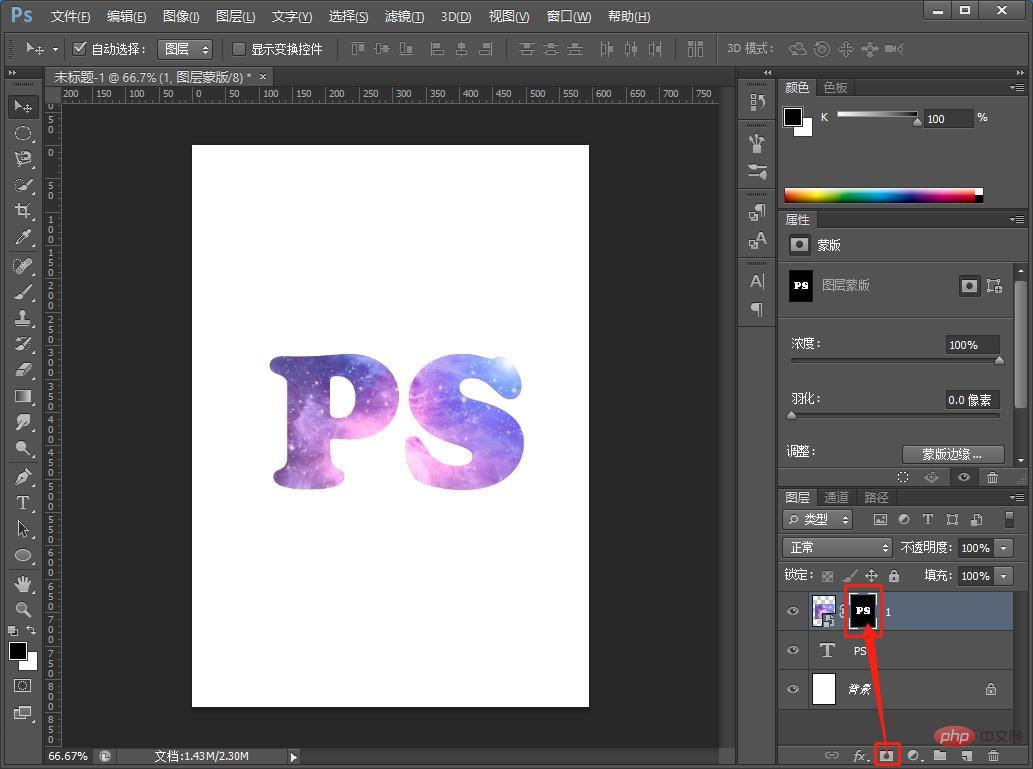Screen dimensions: 1033x769
Task: Click foreground color swatch in Color panel
Action: pyautogui.click(x=793, y=117)
